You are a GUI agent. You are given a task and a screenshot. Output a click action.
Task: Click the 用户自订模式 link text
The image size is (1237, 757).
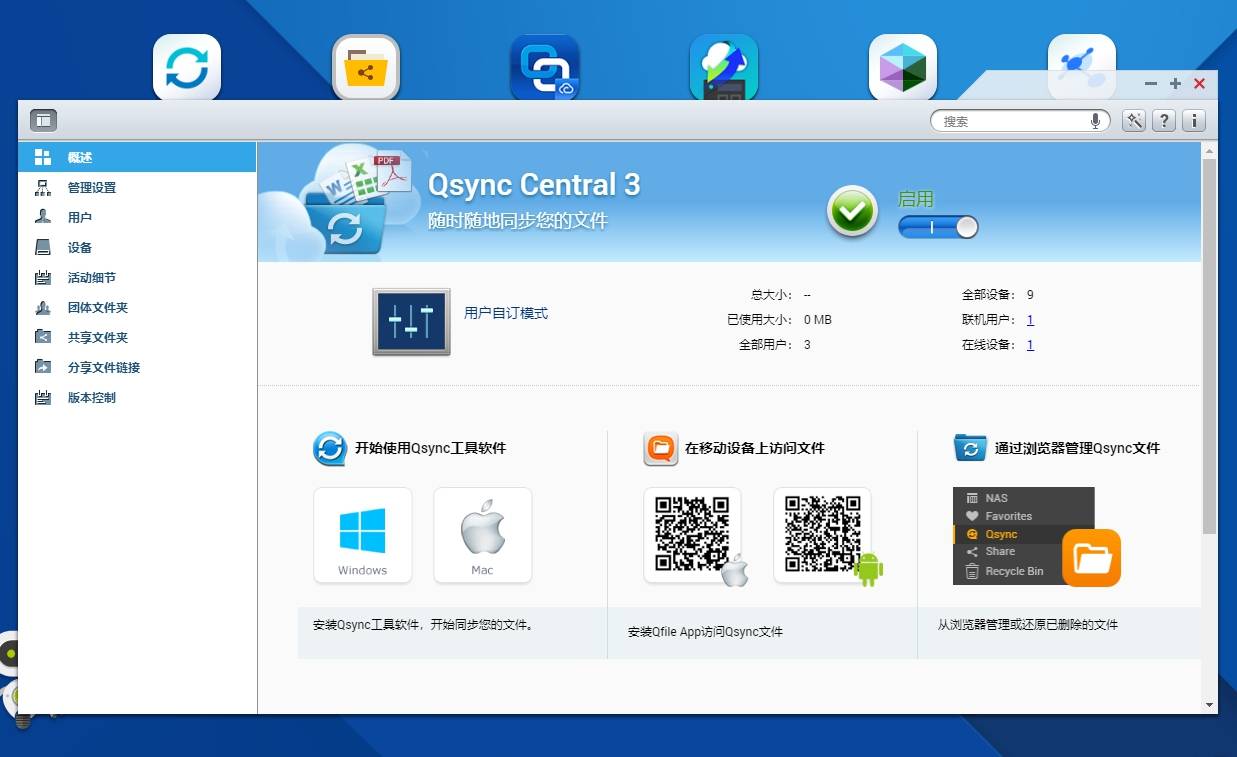[506, 313]
